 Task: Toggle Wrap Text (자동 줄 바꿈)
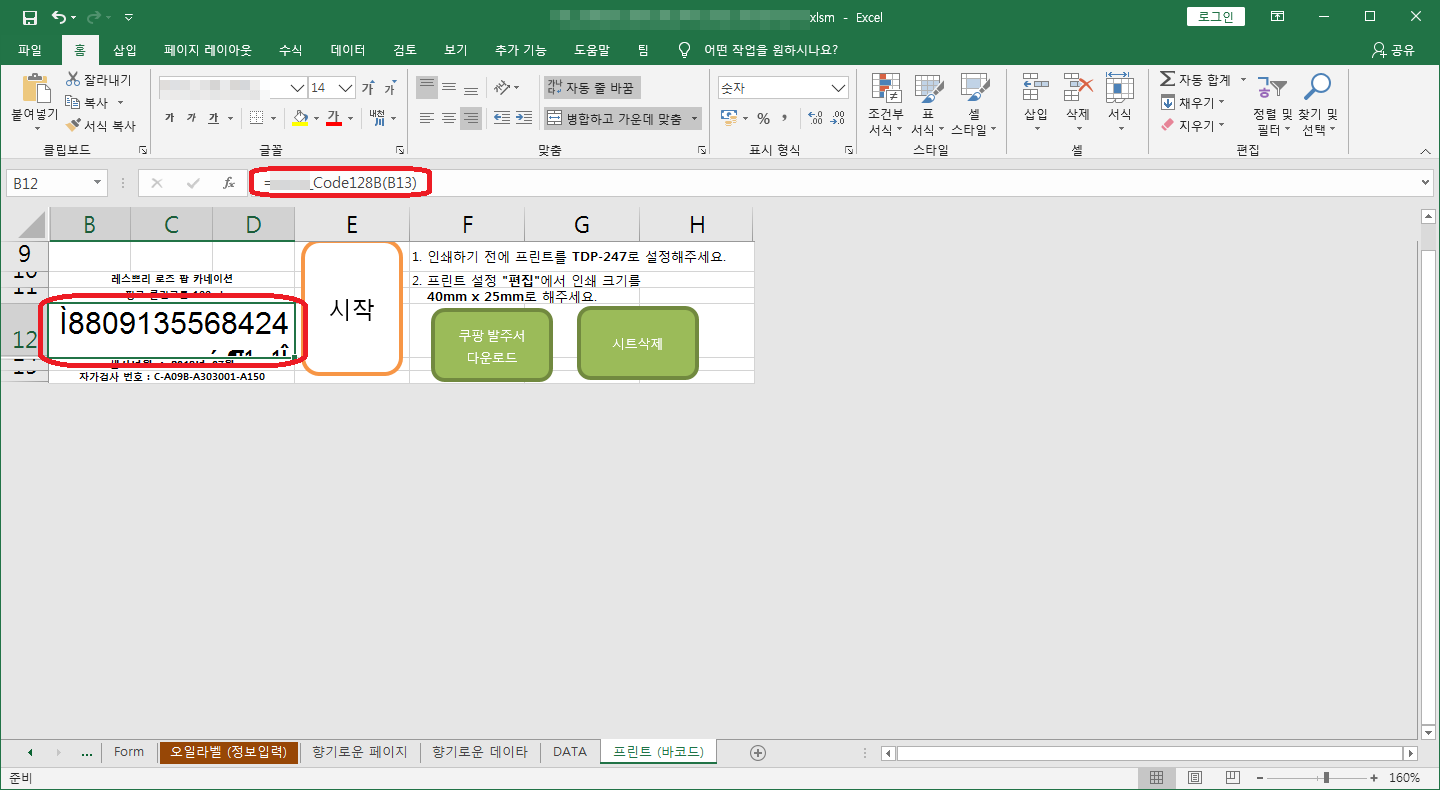click(590, 88)
